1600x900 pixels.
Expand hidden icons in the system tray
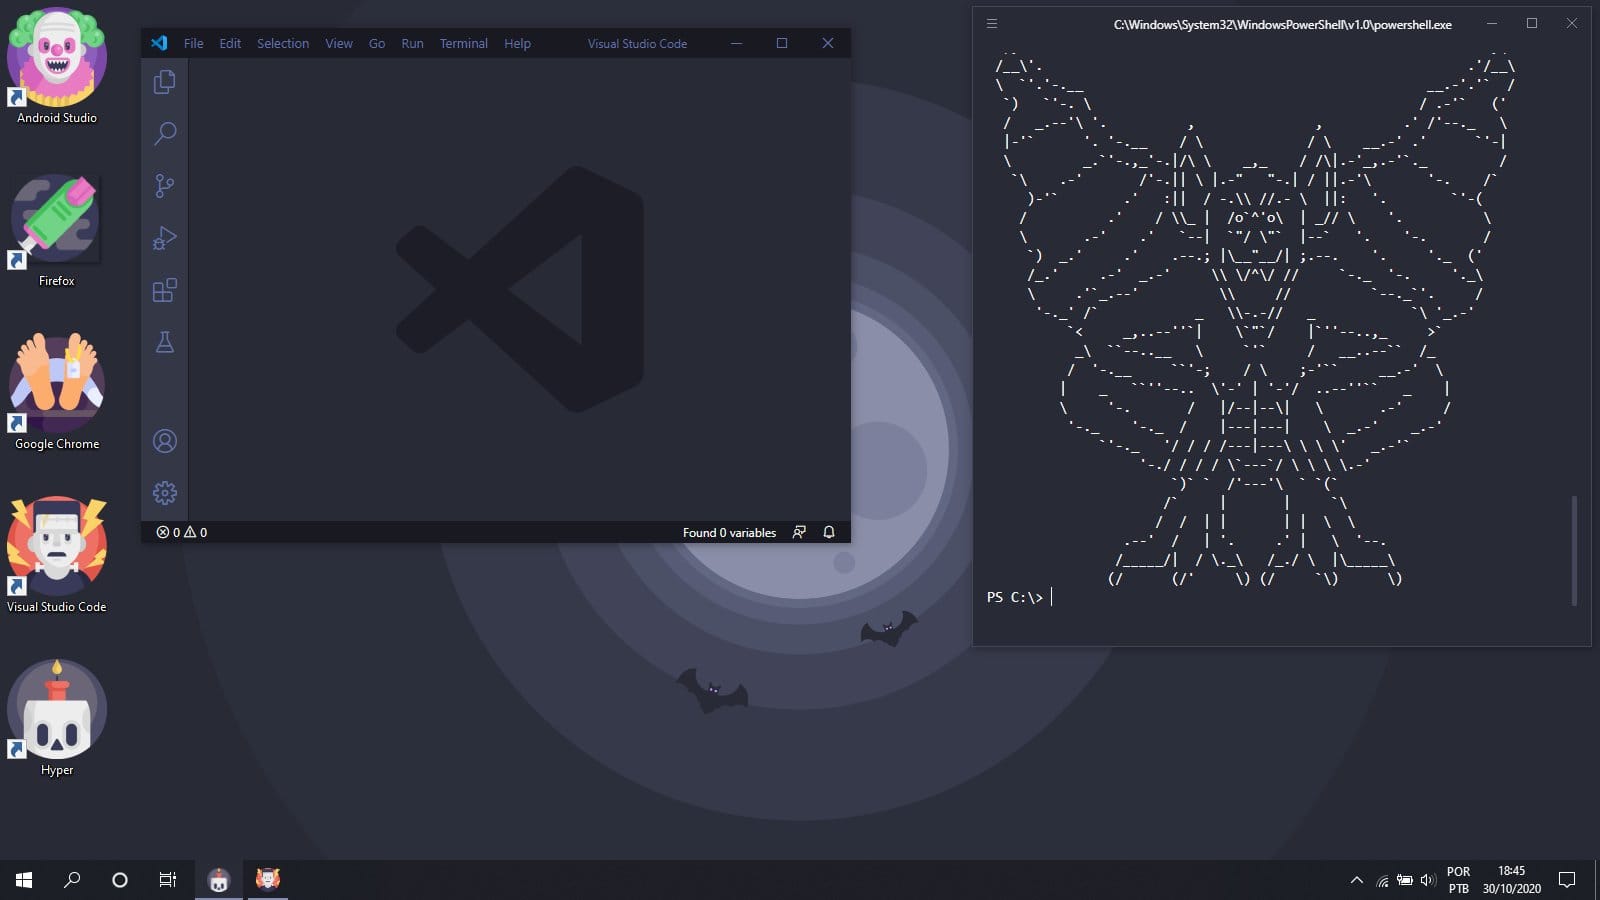[1356, 880]
